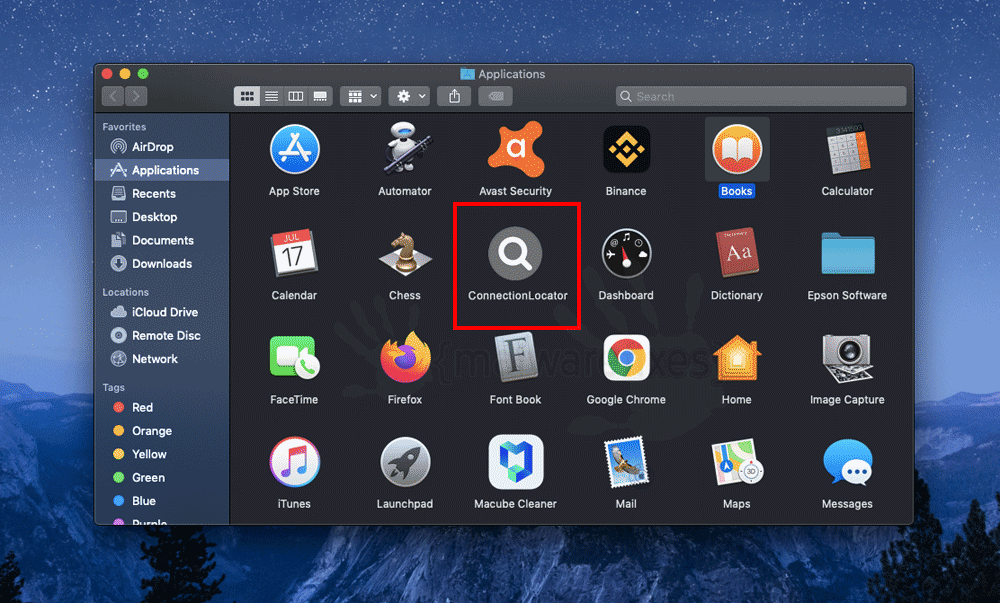Image resolution: width=1000 pixels, height=603 pixels.
Task: Select the Epson Software folder icon
Action: point(848,253)
